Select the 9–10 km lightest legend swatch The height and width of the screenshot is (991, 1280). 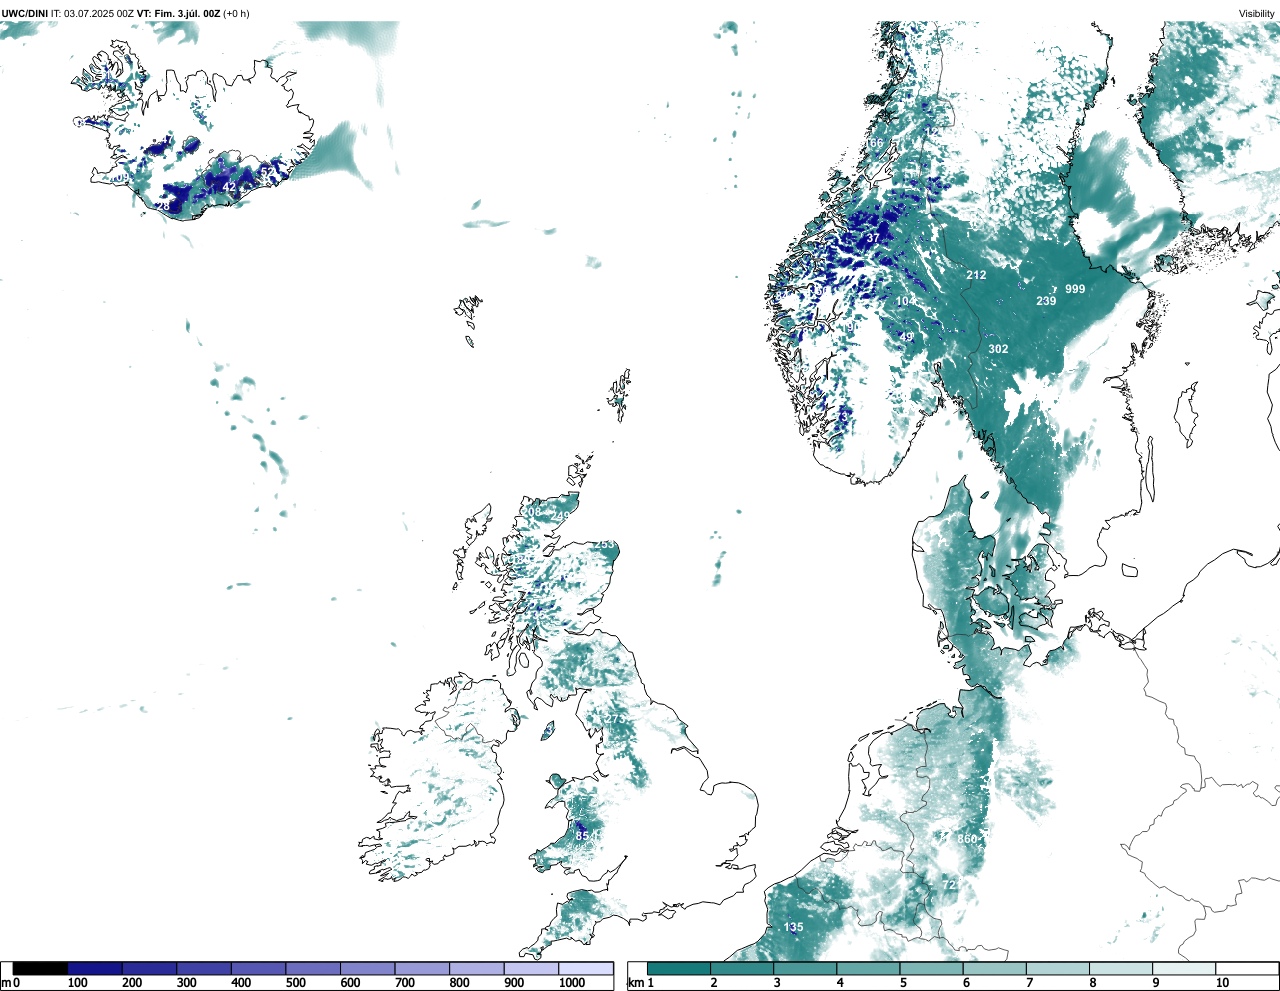(x=1183, y=969)
